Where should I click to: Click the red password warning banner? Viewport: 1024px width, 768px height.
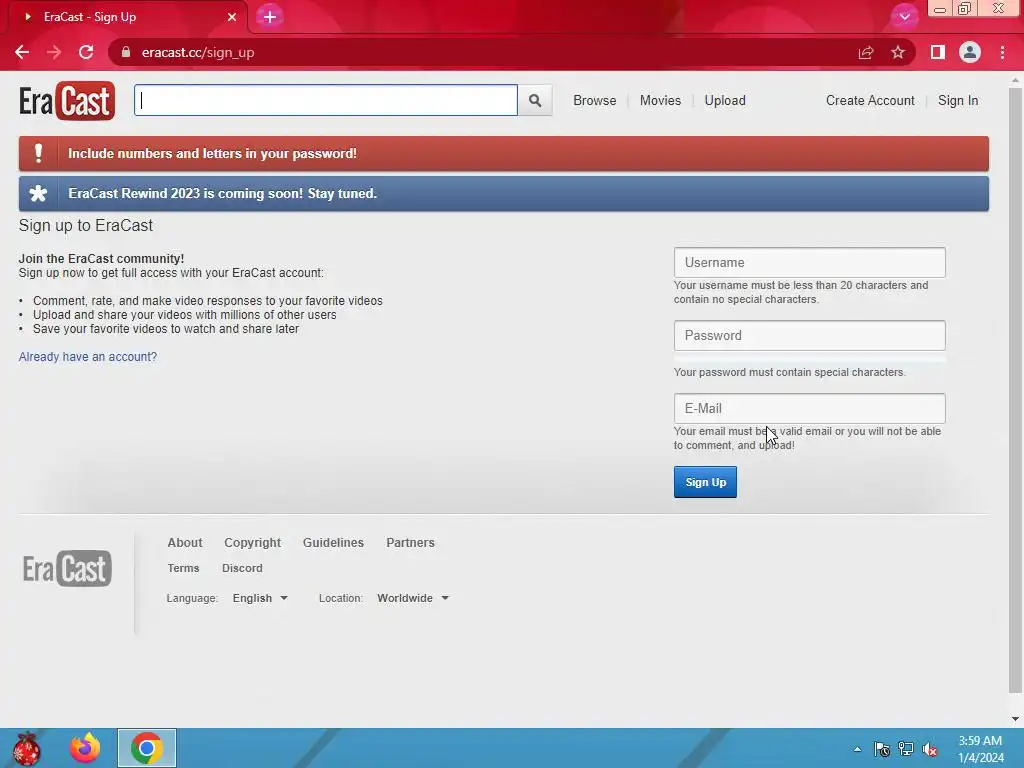[x=504, y=153]
